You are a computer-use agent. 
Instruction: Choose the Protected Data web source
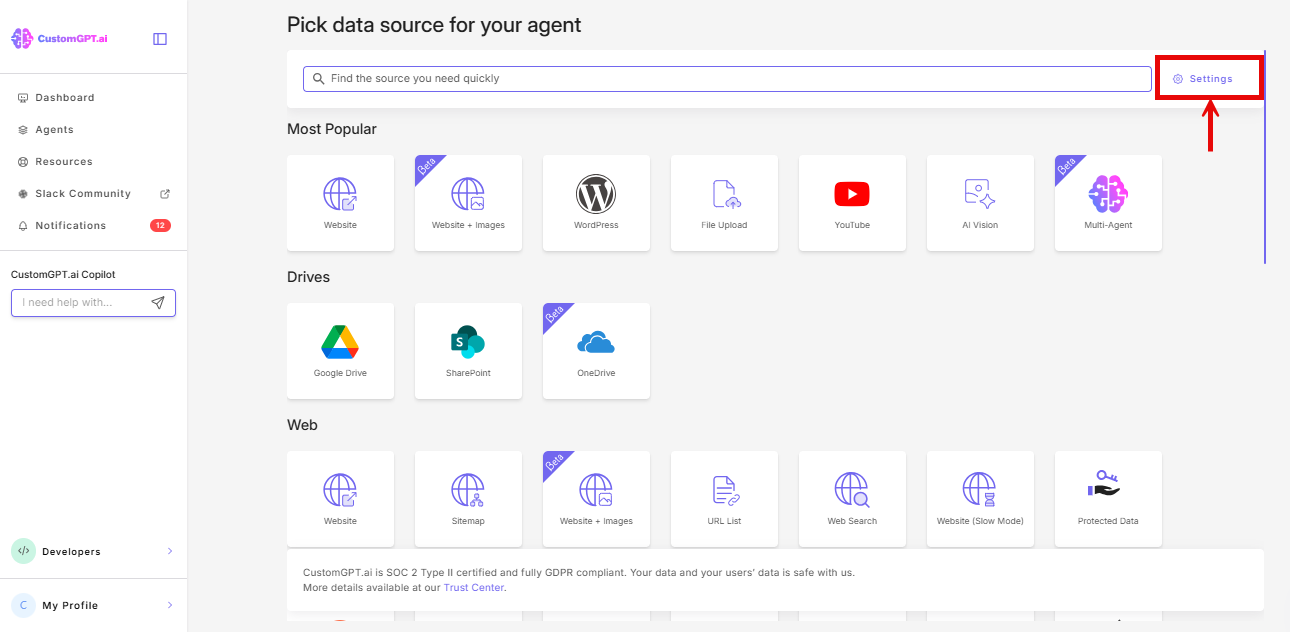point(1108,499)
